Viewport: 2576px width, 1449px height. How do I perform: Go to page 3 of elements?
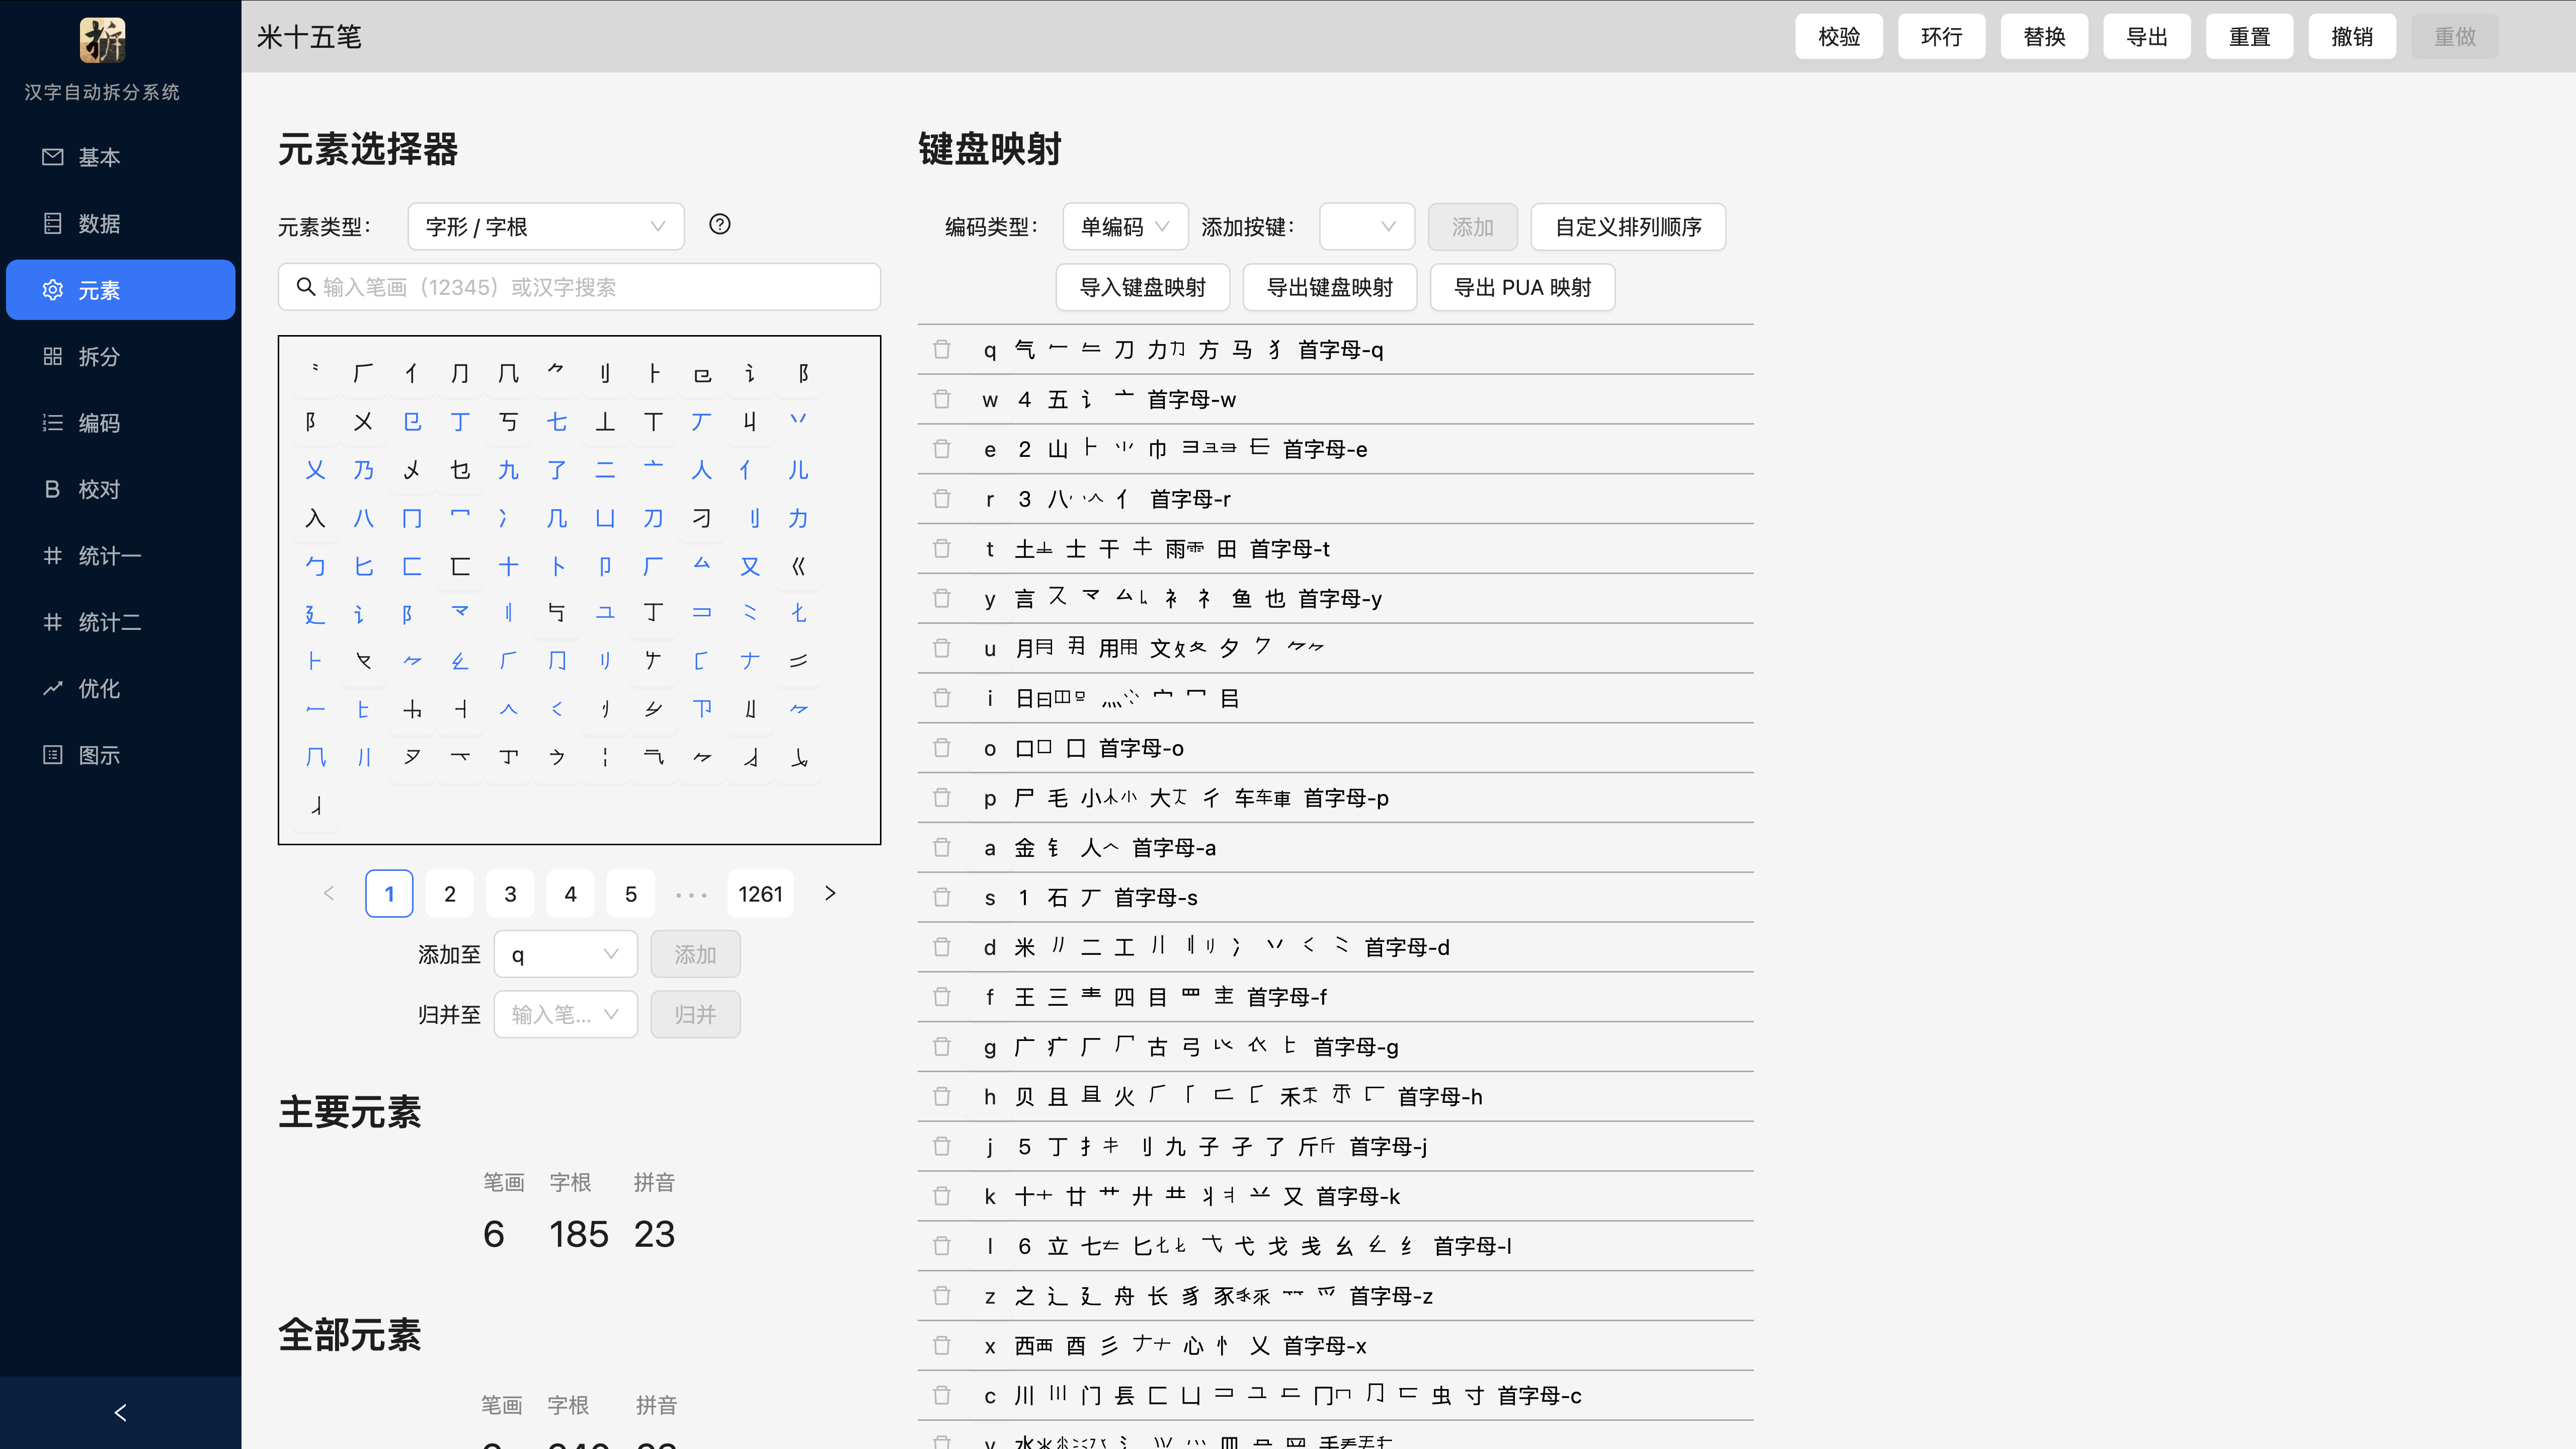click(x=510, y=893)
